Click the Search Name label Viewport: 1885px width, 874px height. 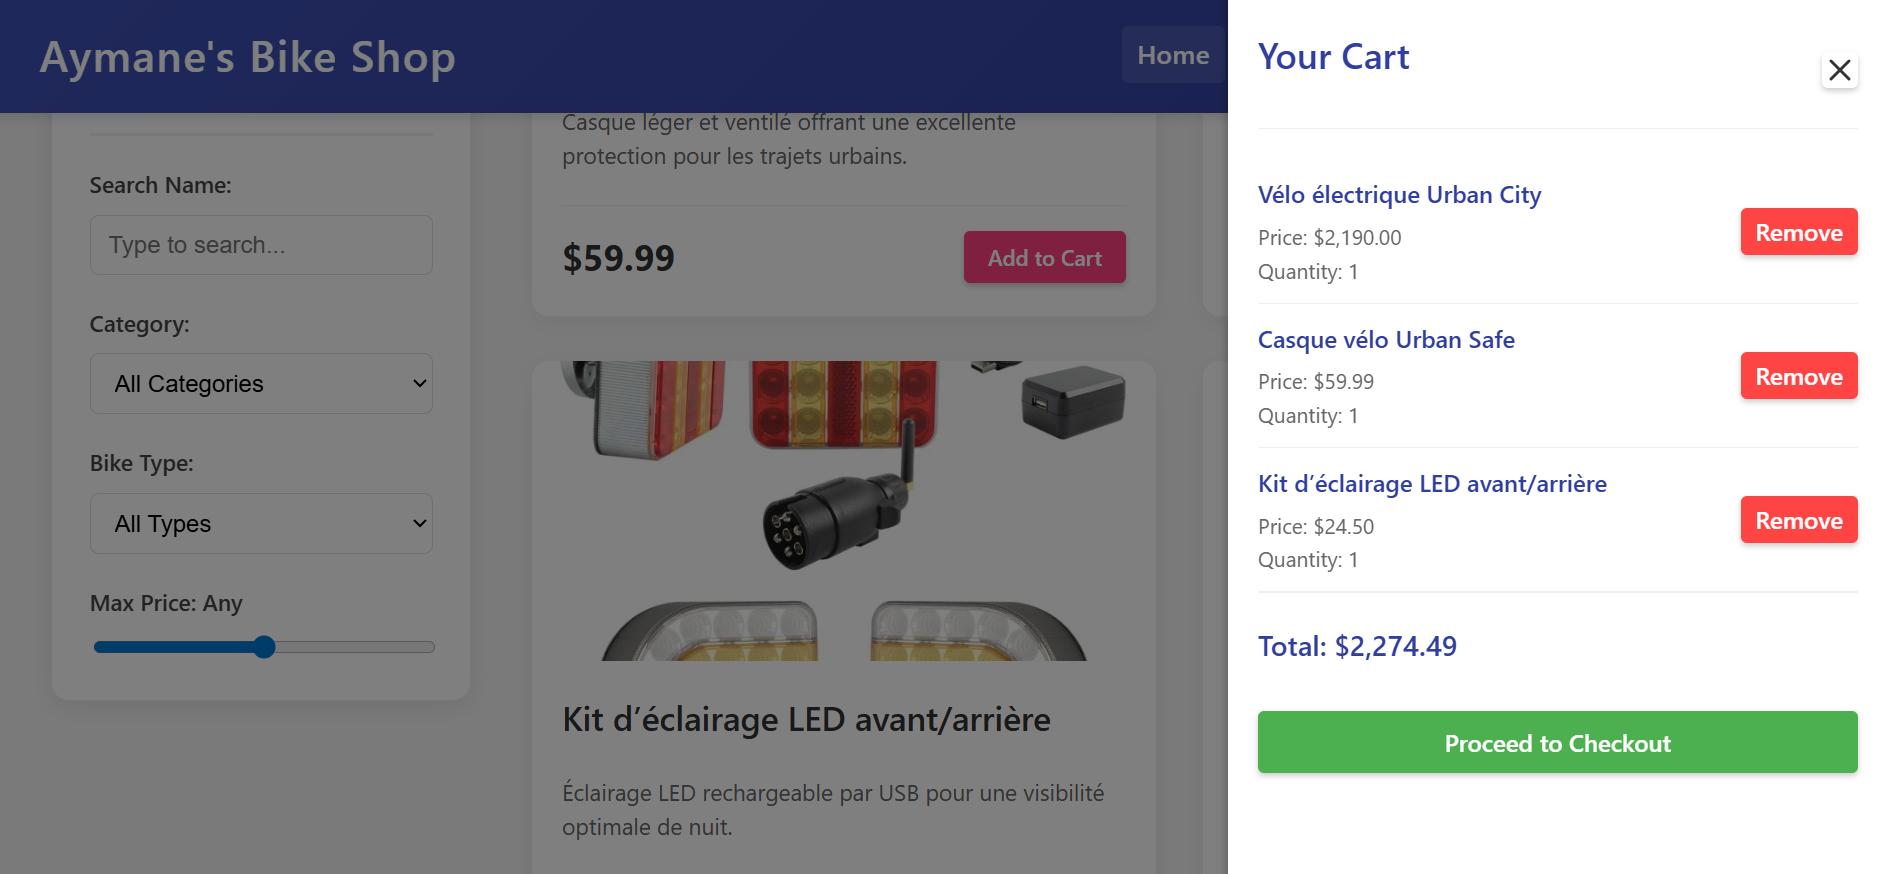click(160, 185)
